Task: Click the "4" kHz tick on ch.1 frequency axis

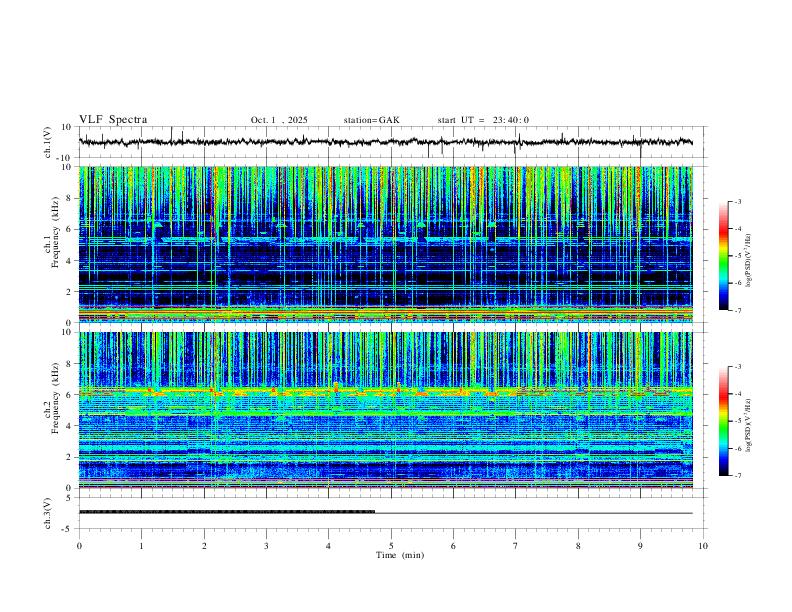Action: (69, 261)
